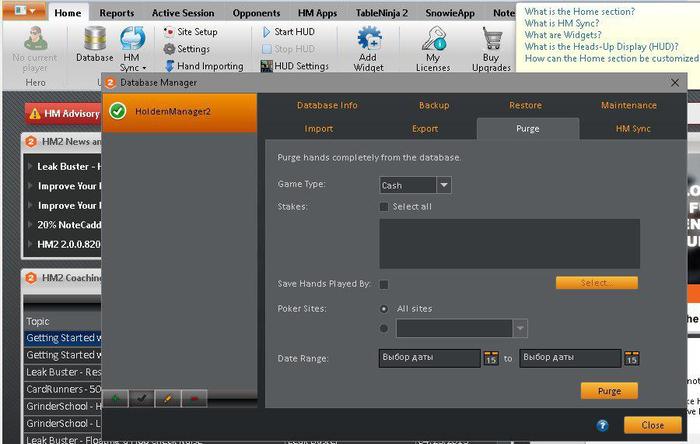Select the specific poker site radio button
This screenshot has height=444, width=700.
[383, 328]
